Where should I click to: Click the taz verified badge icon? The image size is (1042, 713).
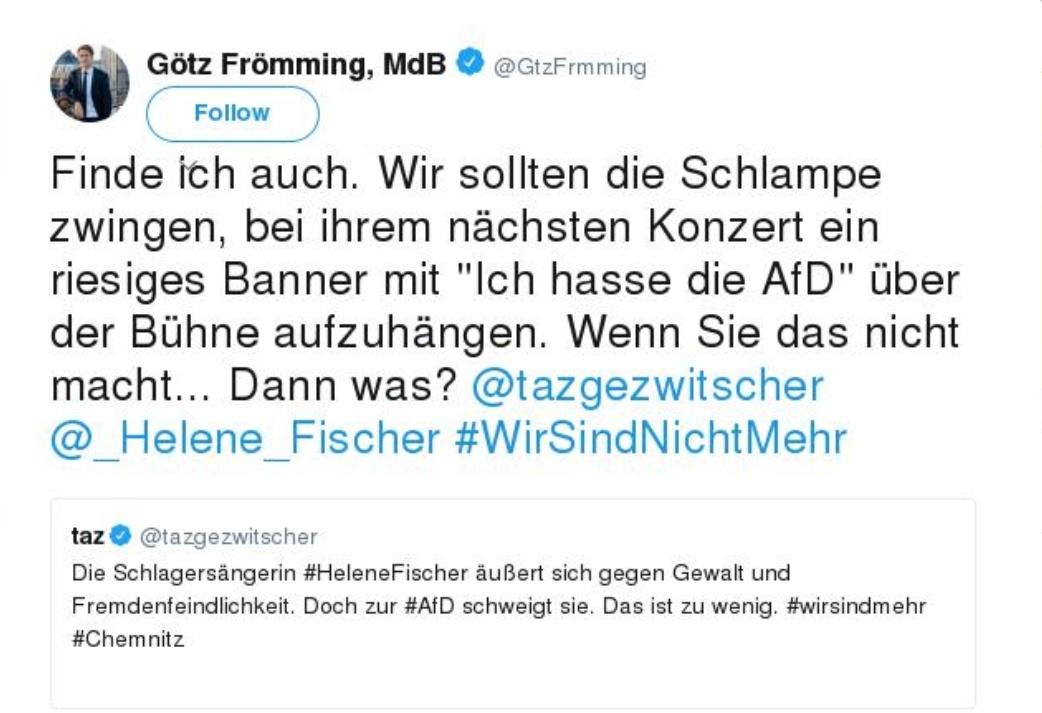coord(120,537)
